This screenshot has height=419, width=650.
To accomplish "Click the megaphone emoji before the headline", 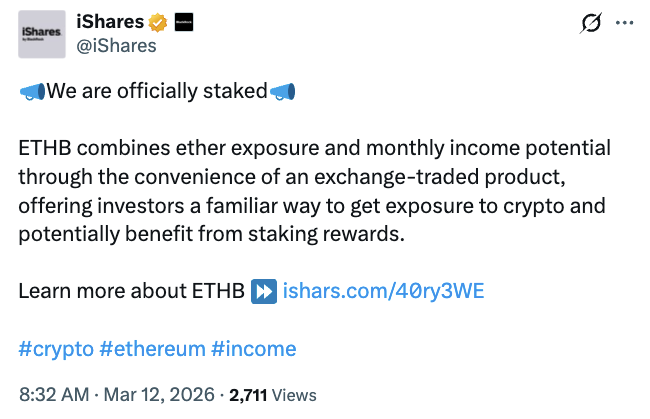I will pyautogui.click(x=32, y=92).
